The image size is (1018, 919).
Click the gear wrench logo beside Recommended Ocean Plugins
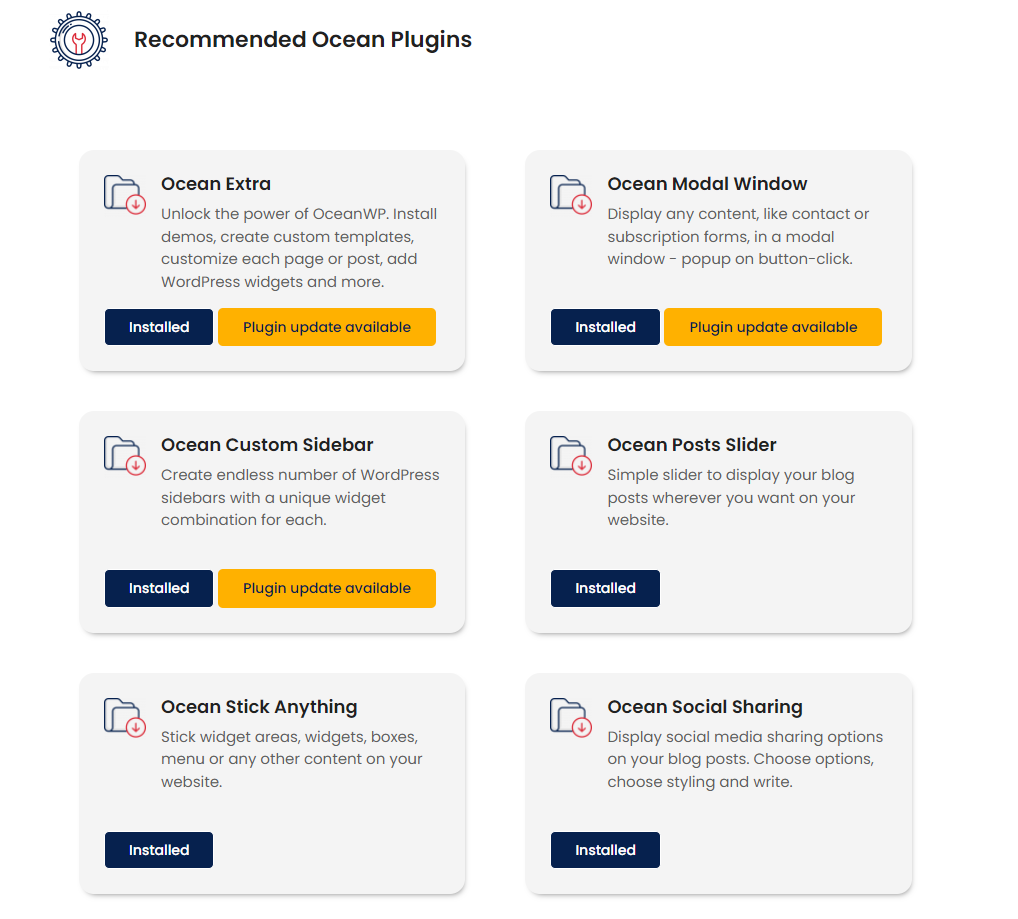pos(79,40)
